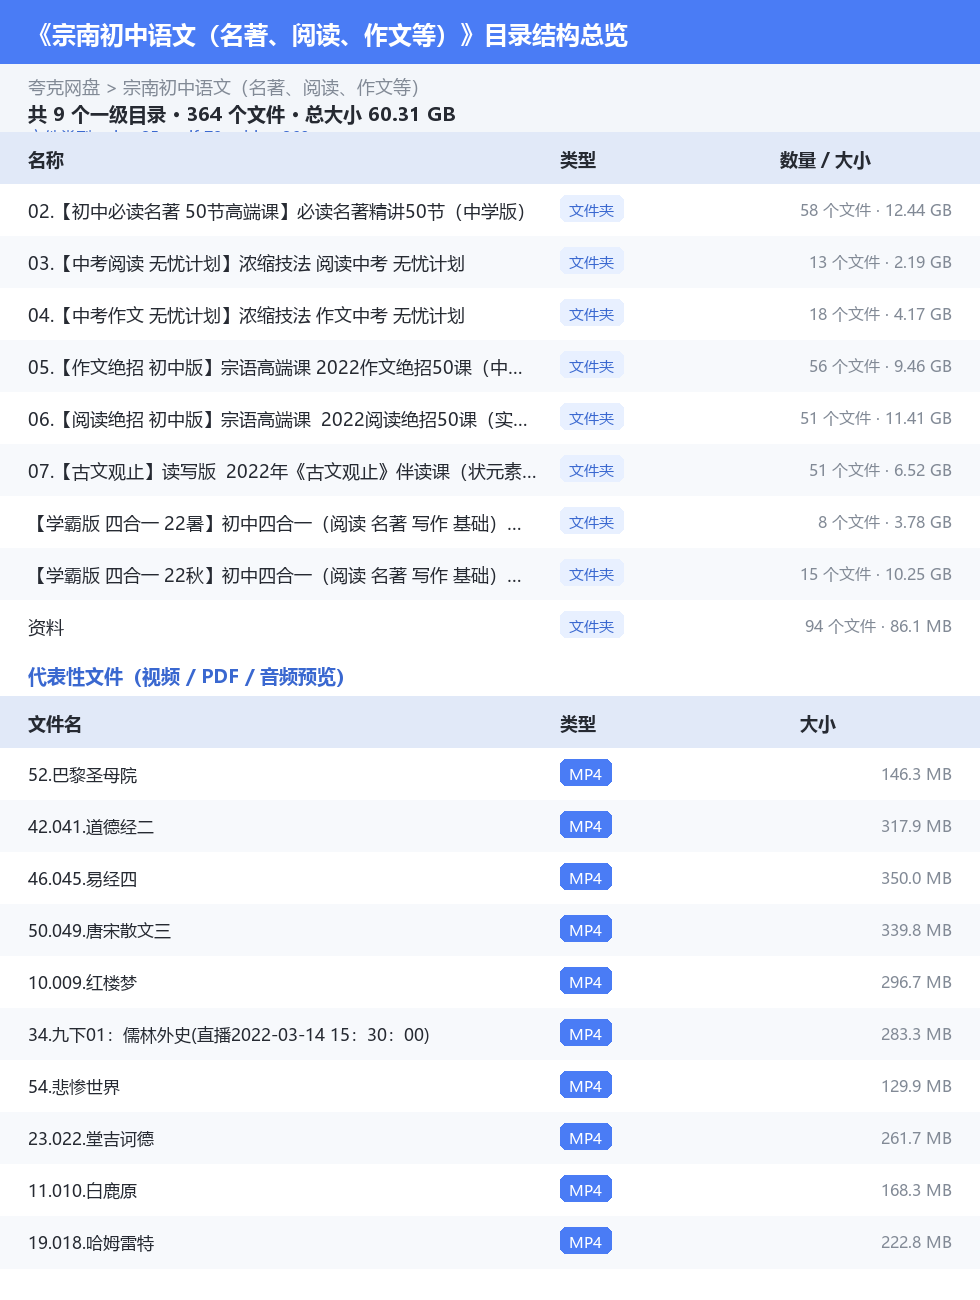Click 文件夹 tag in the 04 row
Viewport: 980px width, 1300px height.
[592, 314]
